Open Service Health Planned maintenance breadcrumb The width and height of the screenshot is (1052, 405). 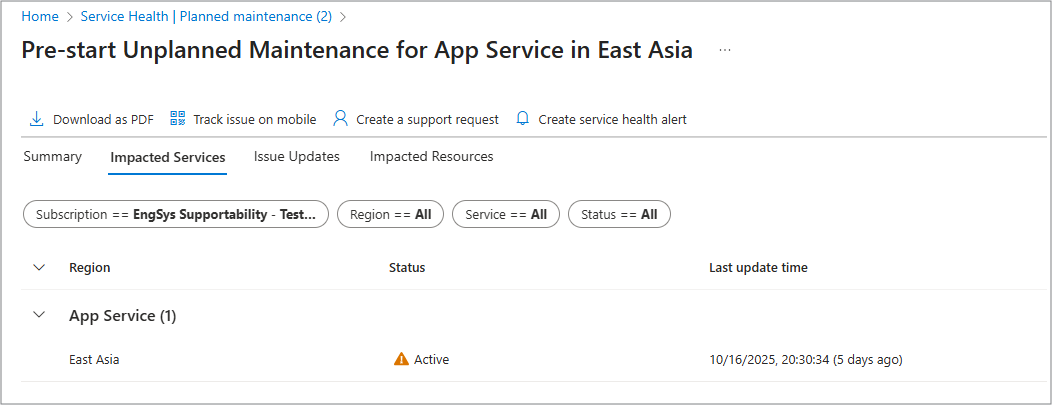[206, 17]
